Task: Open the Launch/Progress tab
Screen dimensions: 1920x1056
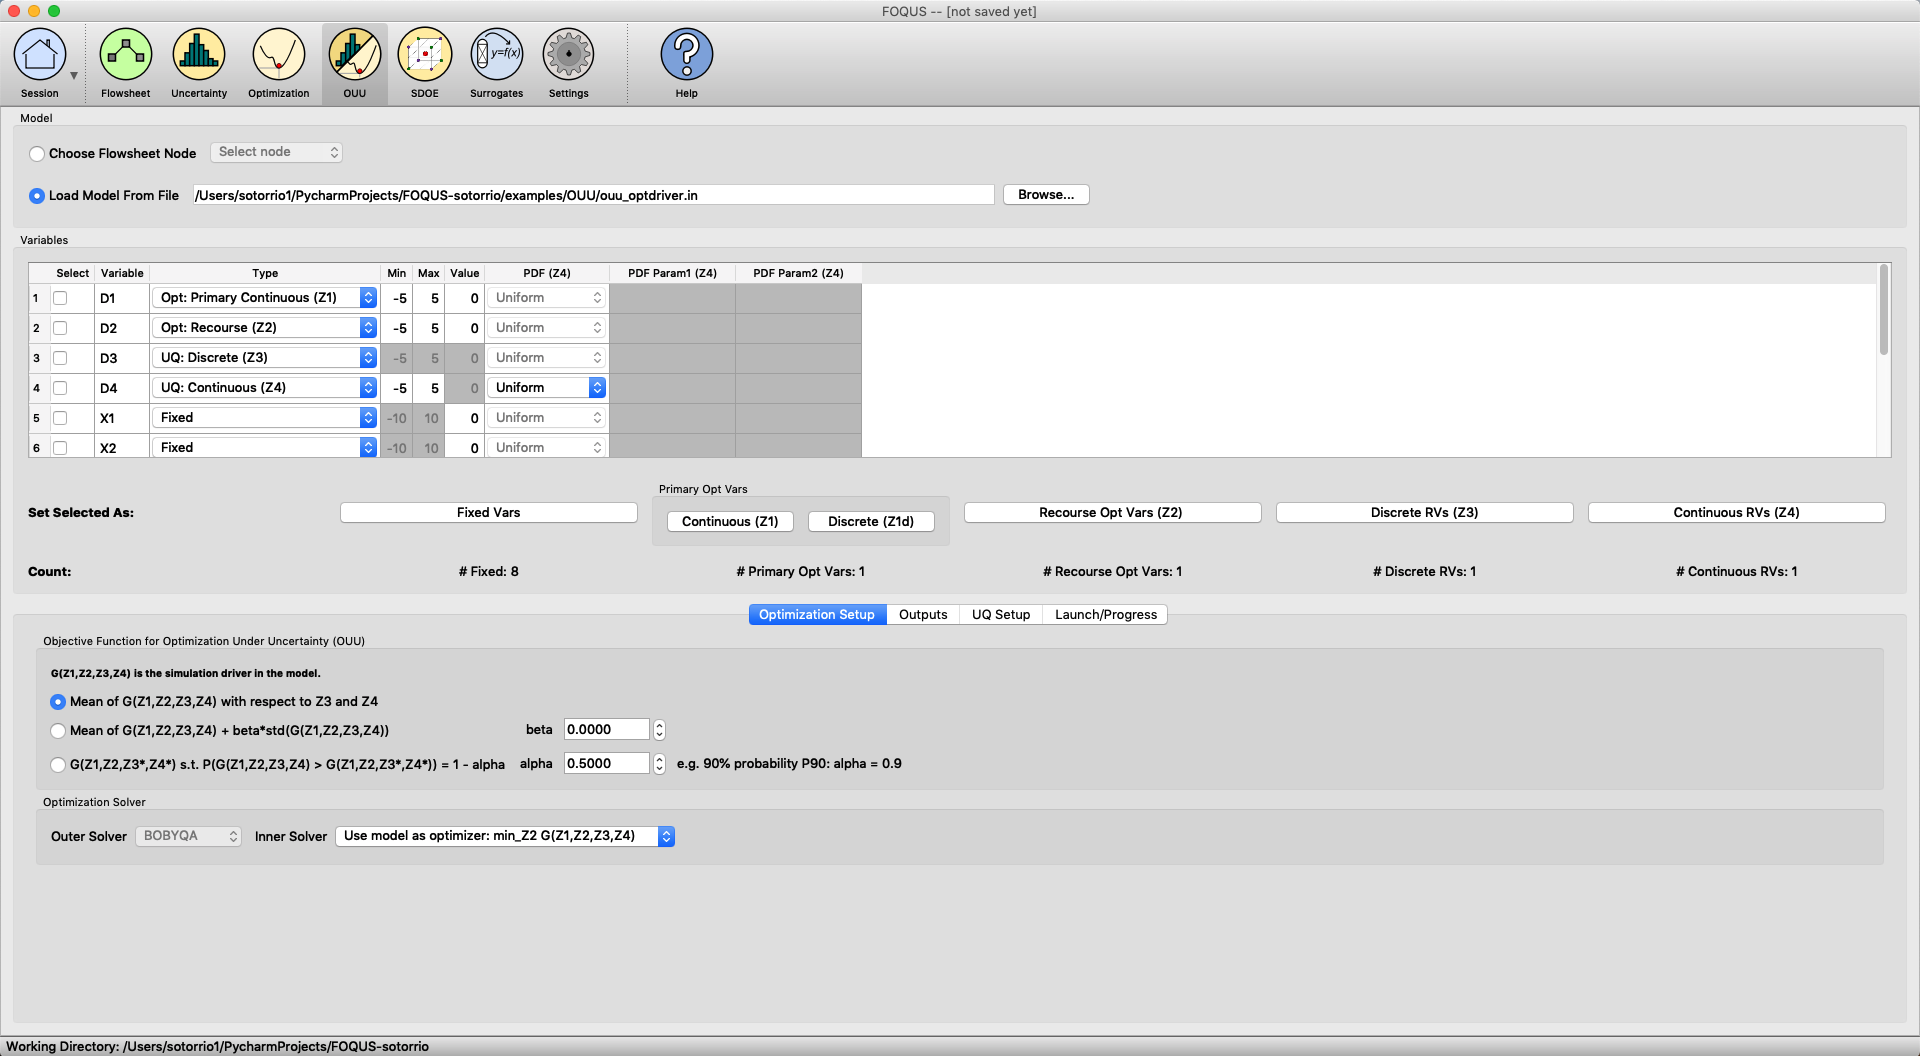Action: pos(1105,615)
